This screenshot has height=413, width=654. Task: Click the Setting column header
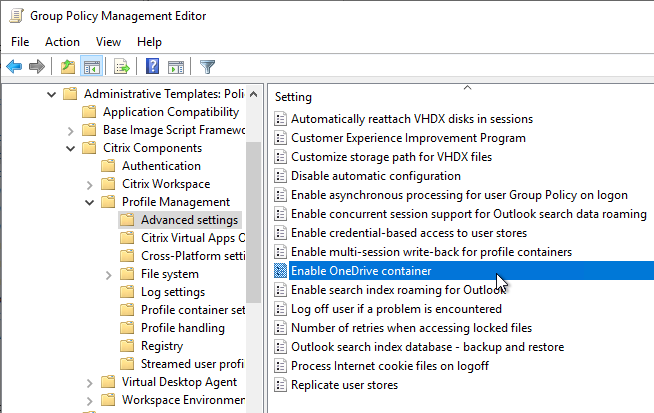293,97
